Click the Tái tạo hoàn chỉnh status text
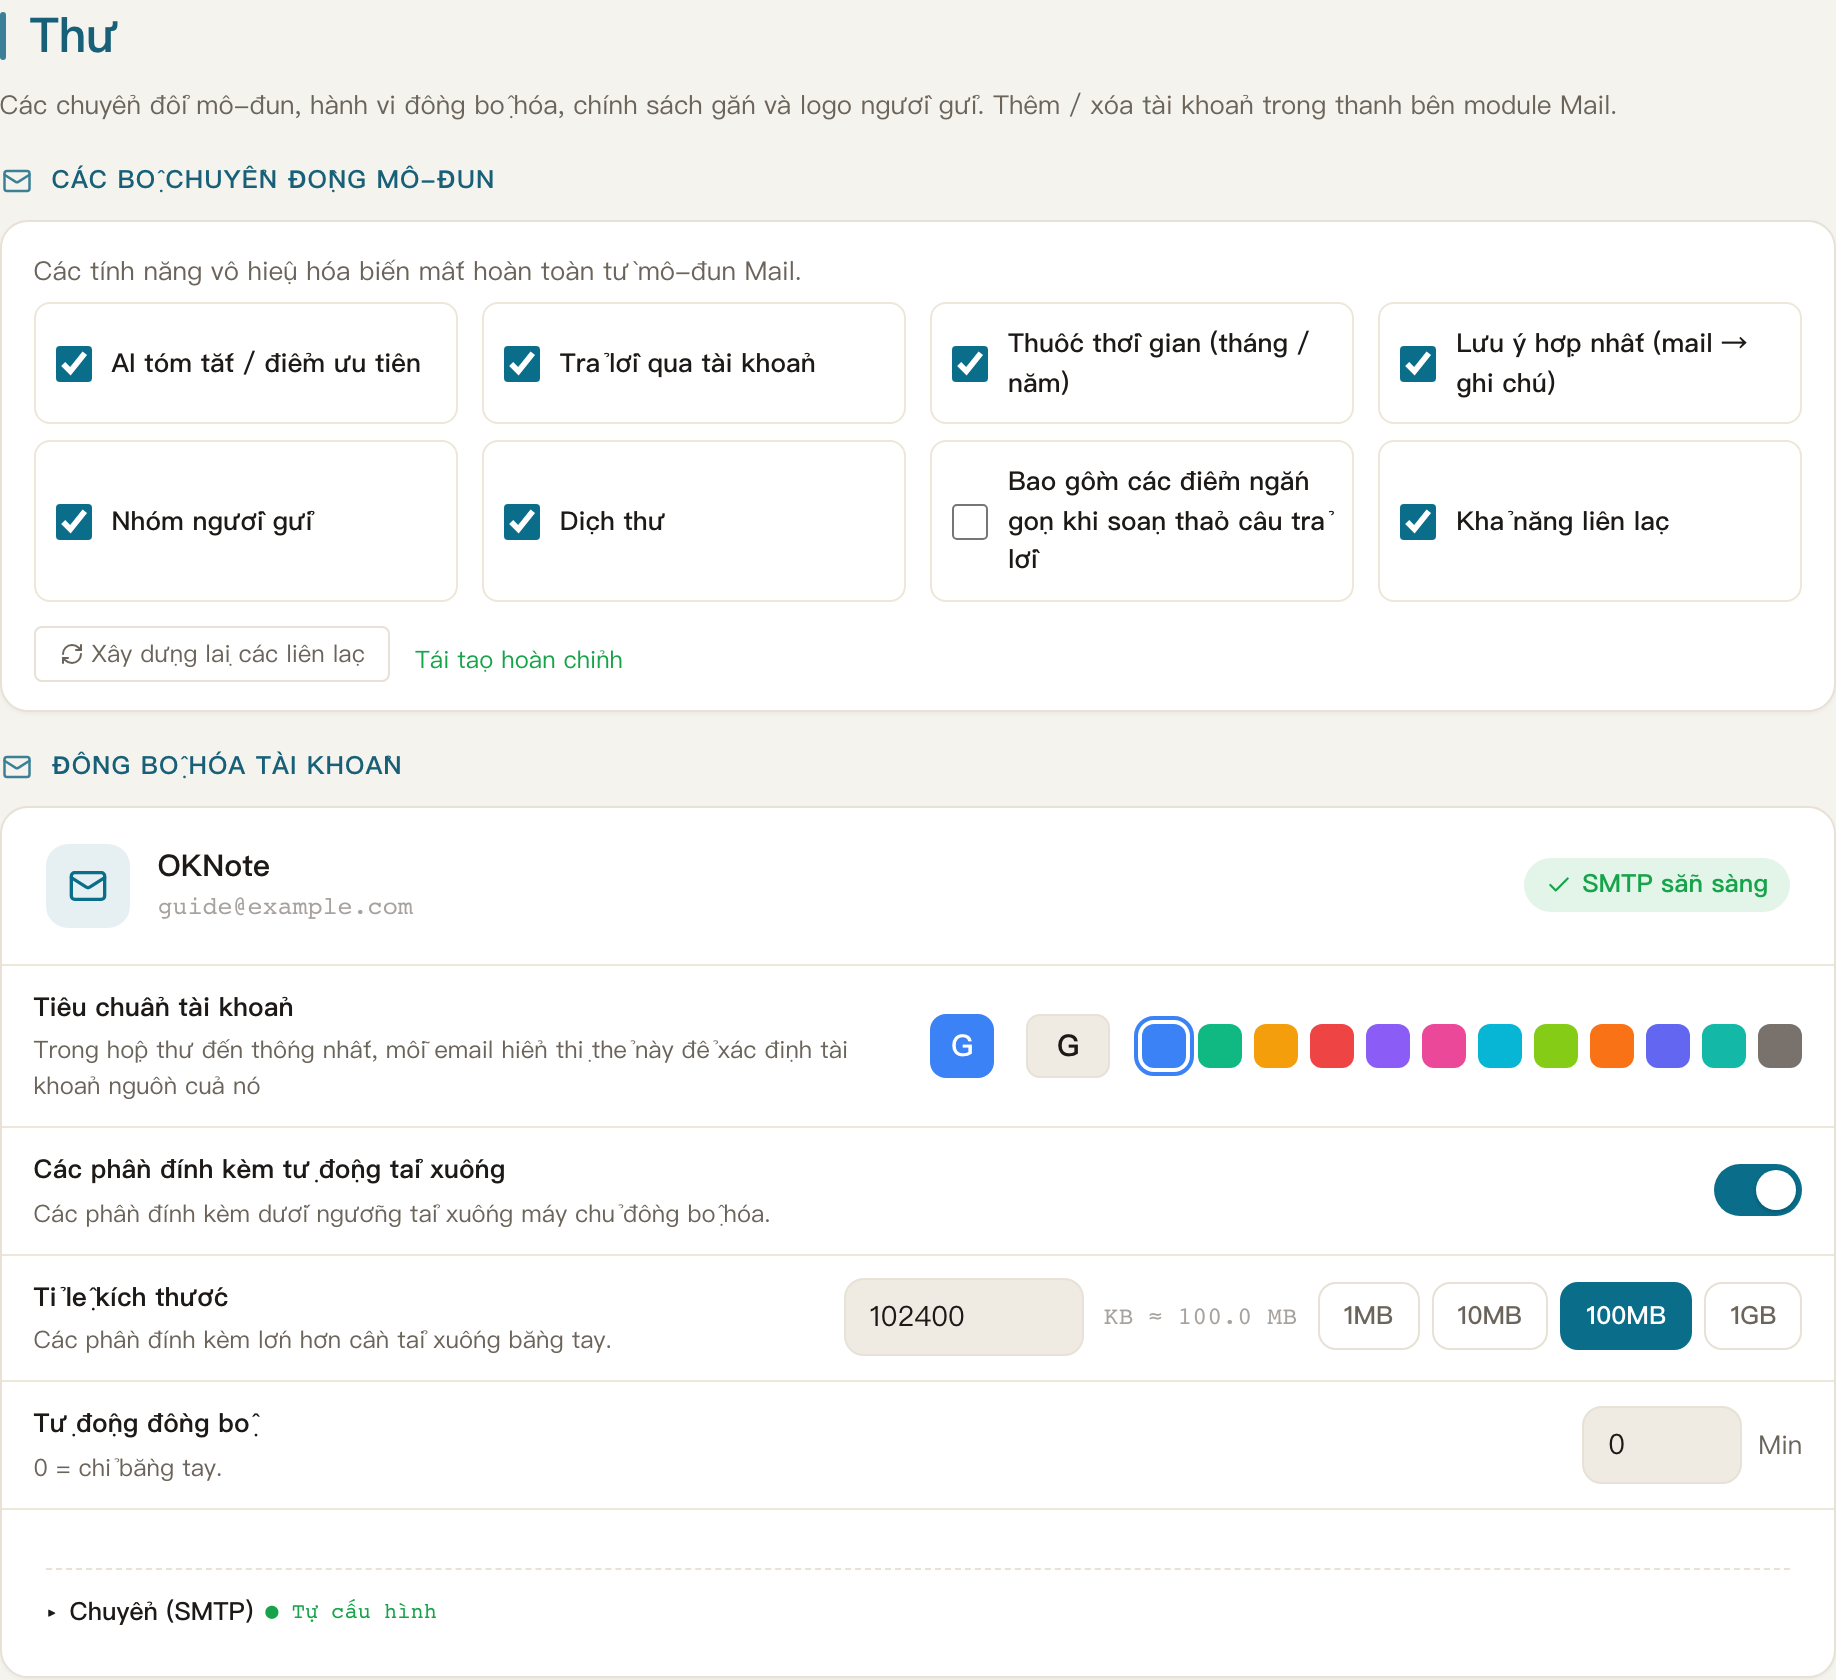 click(519, 660)
